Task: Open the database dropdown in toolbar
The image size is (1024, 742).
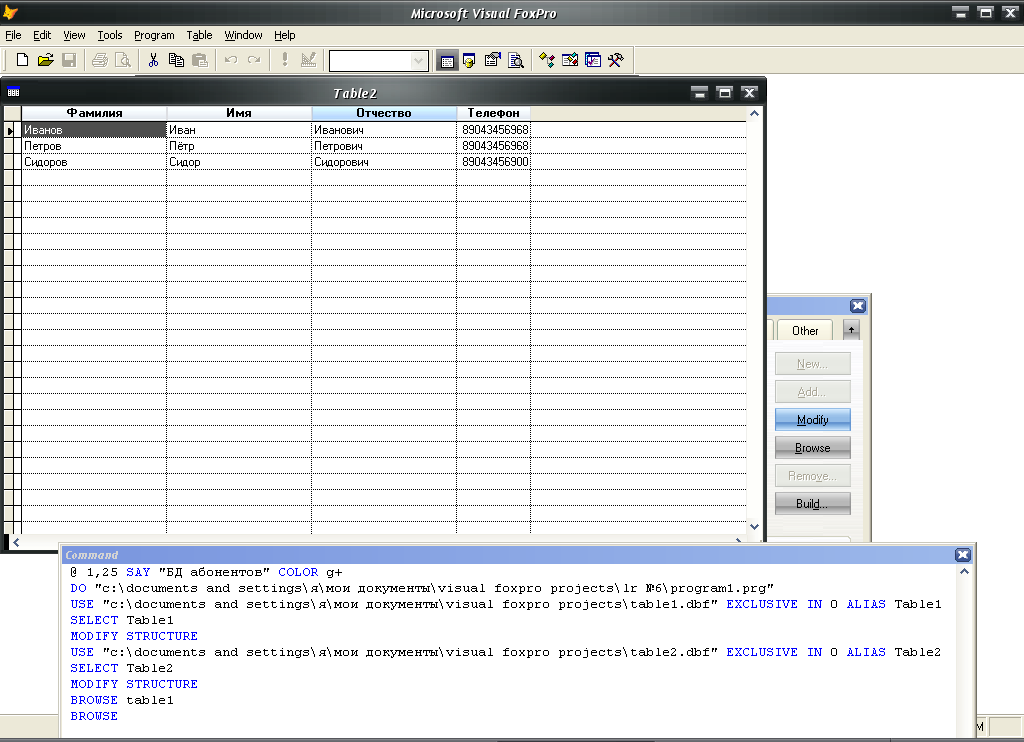Action: 418,61
